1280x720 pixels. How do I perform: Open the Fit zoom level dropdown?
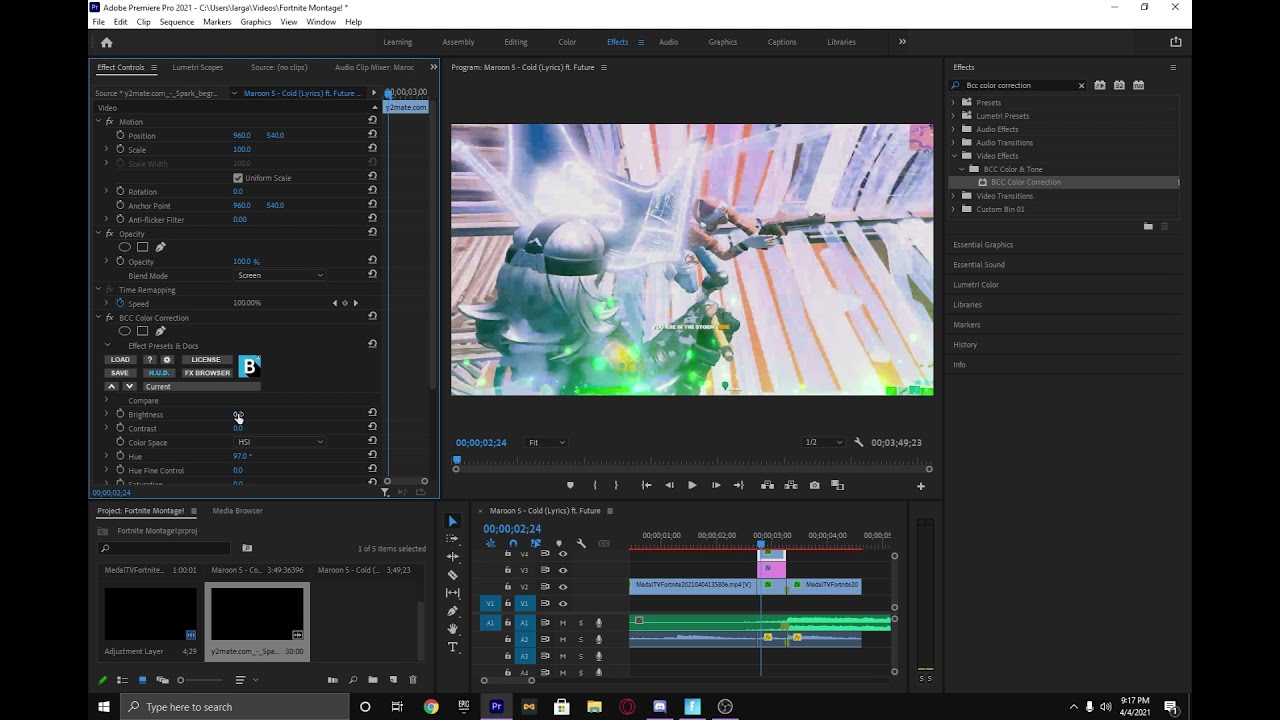546,442
